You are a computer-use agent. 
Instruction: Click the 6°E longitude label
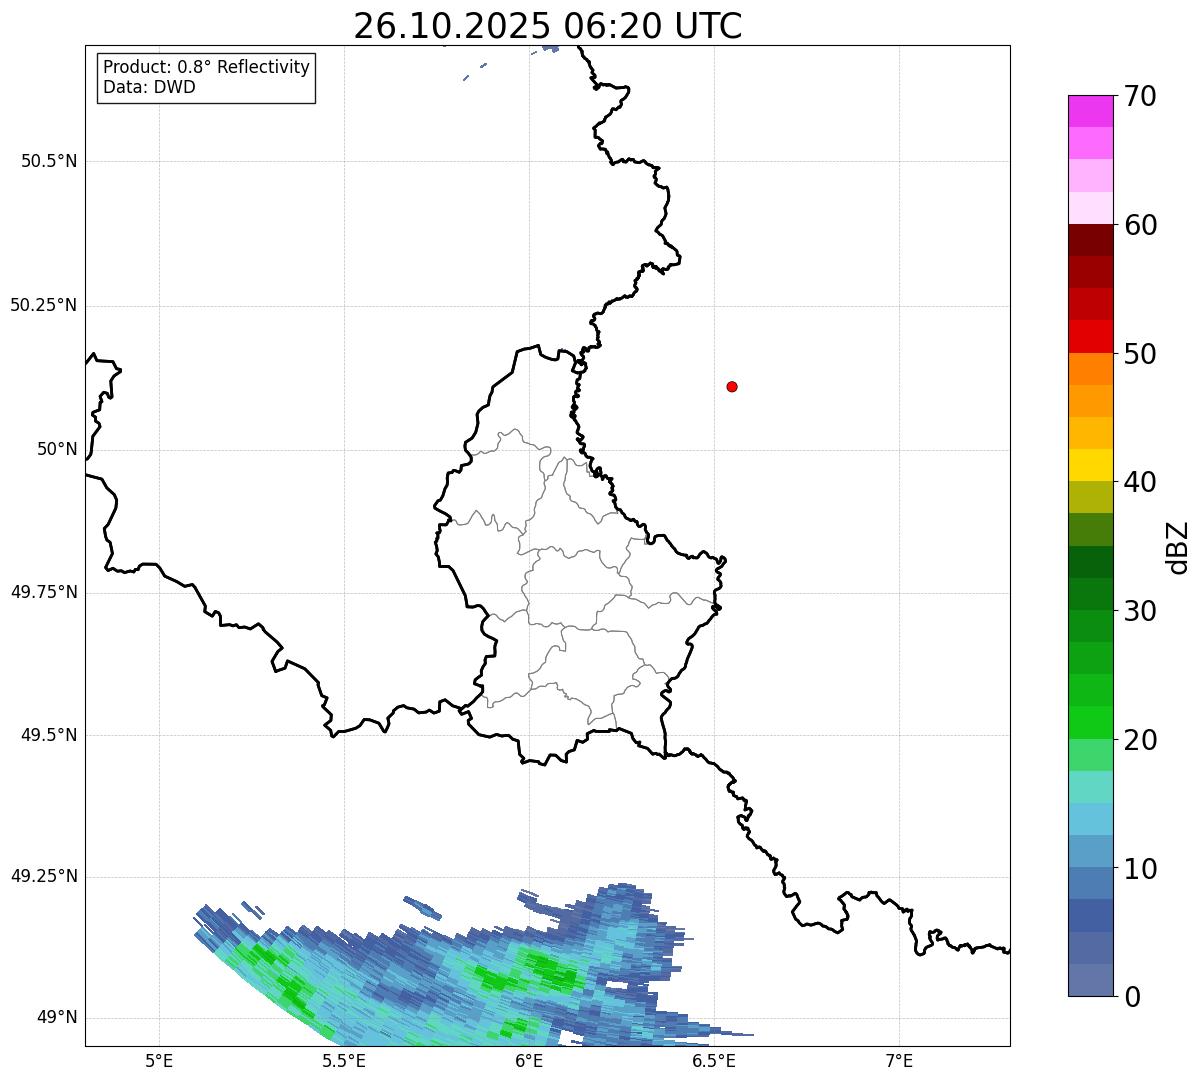click(529, 1060)
